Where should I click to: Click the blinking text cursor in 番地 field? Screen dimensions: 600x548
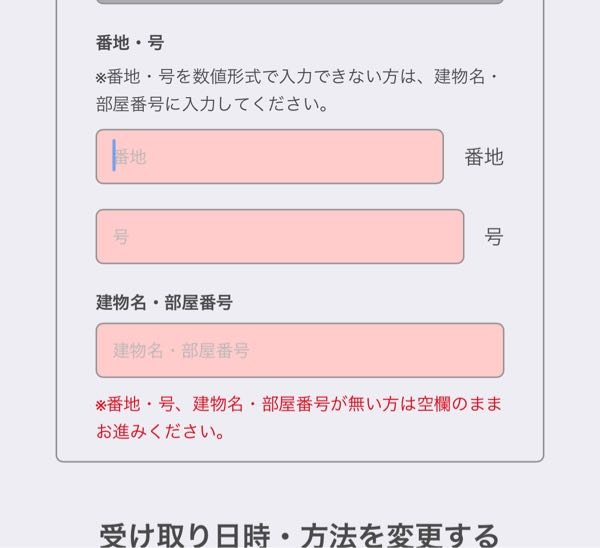(114, 155)
